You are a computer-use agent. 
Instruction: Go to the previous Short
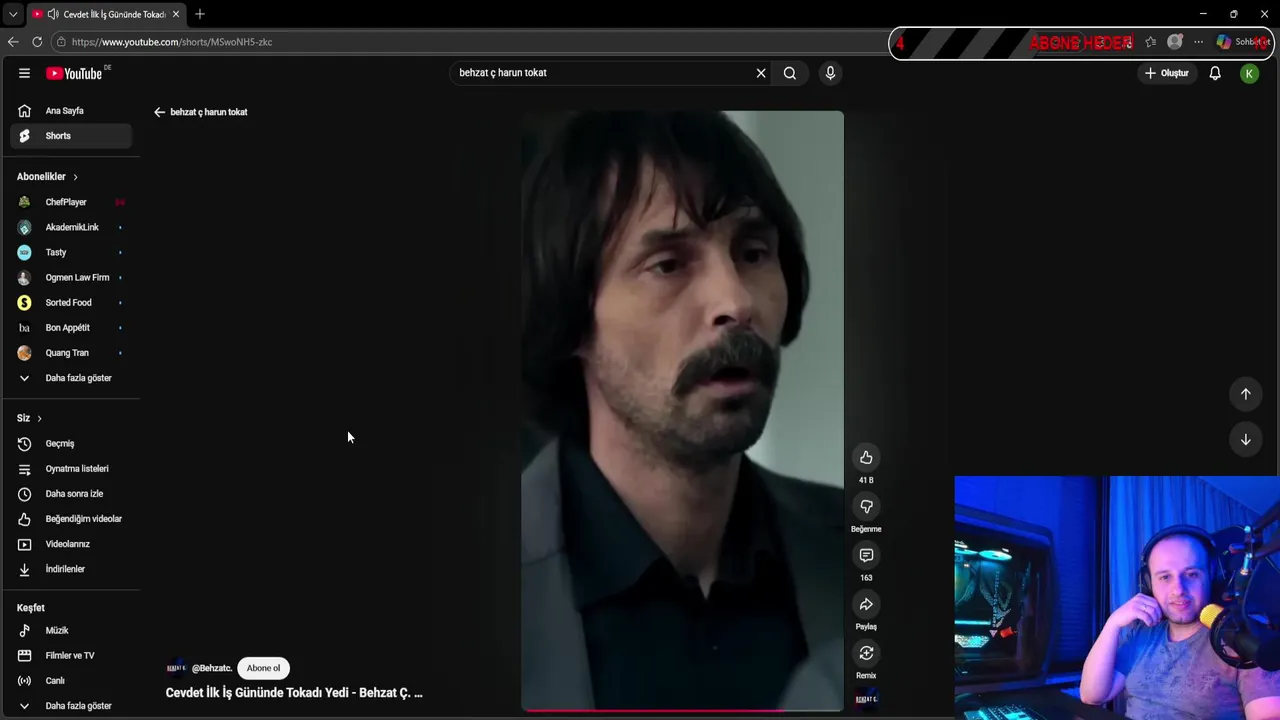pyautogui.click(x=1246, y=394)
